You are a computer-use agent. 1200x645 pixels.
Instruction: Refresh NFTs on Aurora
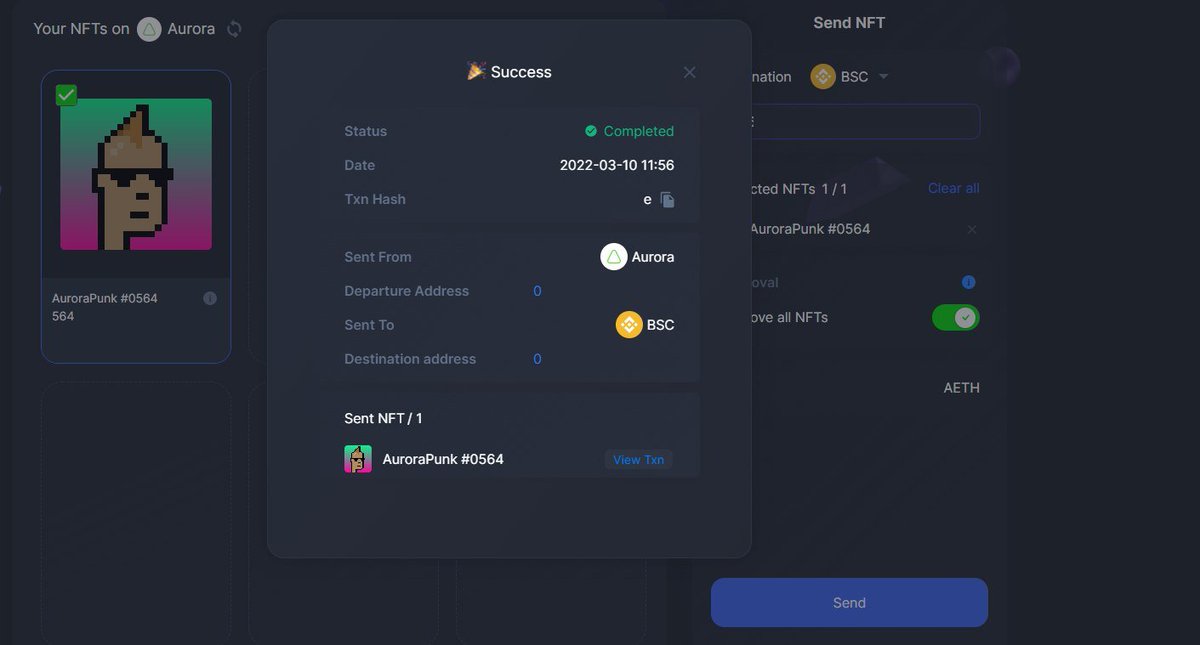(x=234, y=29)
